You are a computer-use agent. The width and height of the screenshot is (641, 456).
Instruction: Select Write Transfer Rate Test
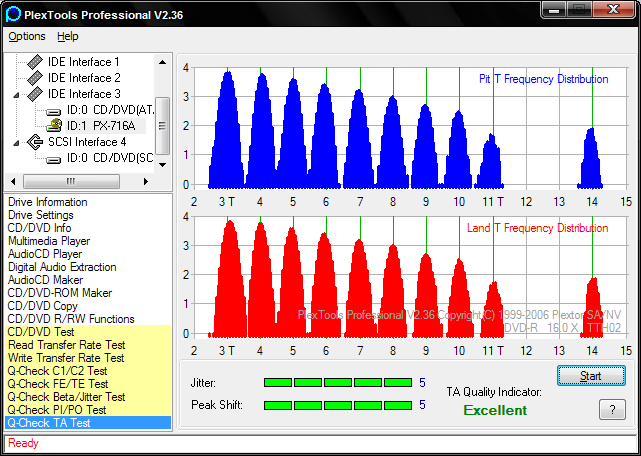[88, 358]
